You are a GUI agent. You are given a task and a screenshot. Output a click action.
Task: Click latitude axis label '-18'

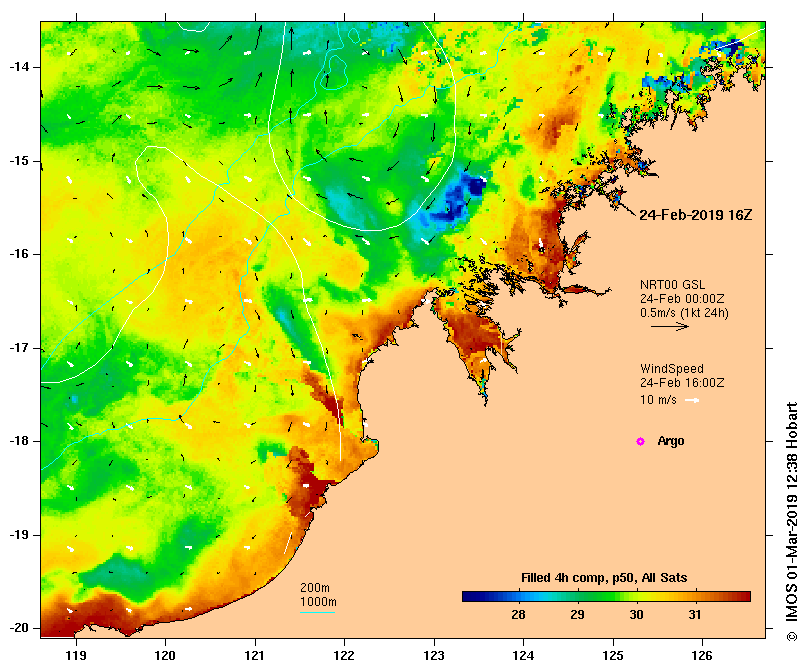19,441
